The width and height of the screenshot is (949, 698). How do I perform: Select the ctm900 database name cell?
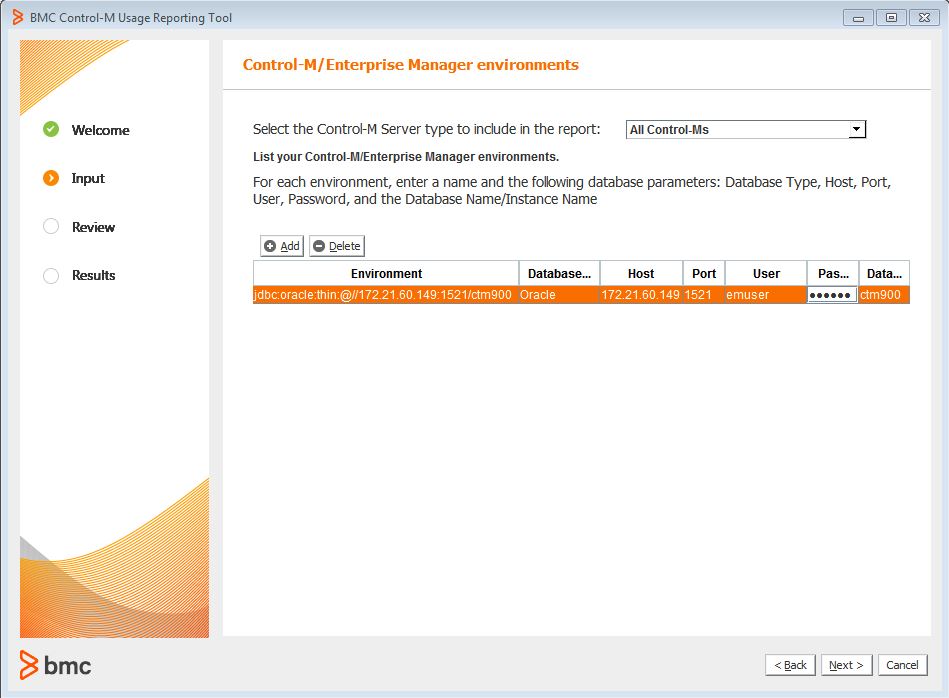[884, 295]
